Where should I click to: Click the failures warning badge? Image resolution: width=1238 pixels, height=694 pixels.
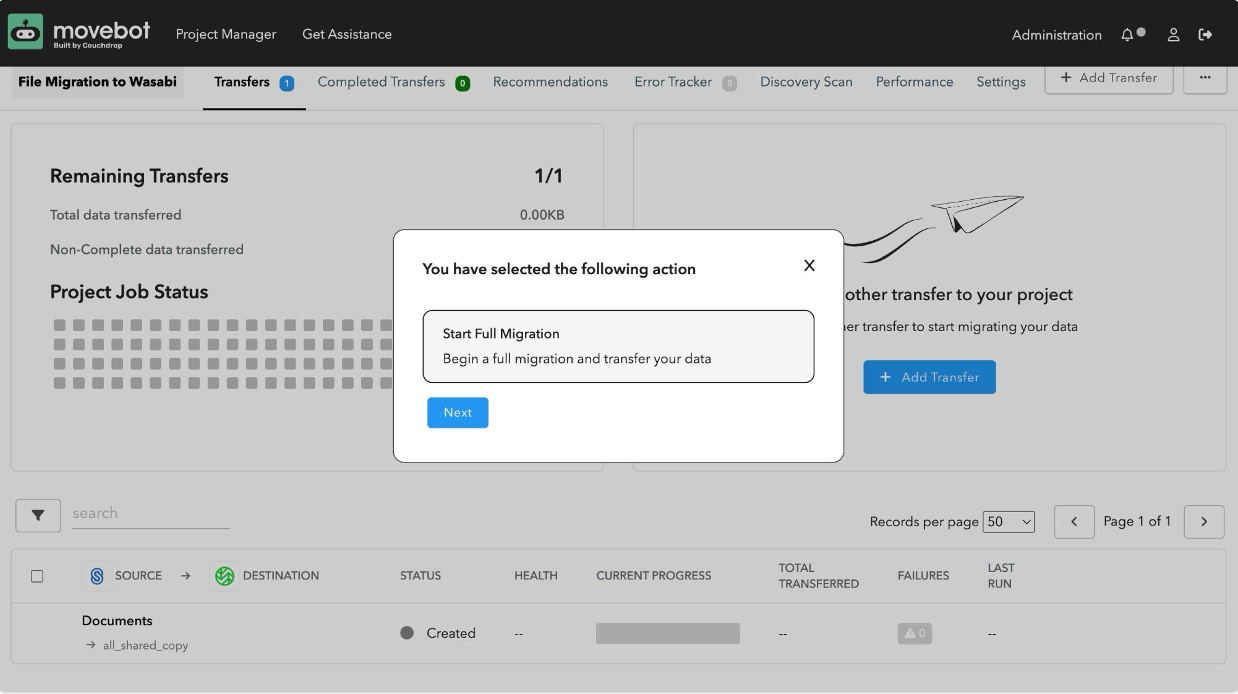click(915, 633)
